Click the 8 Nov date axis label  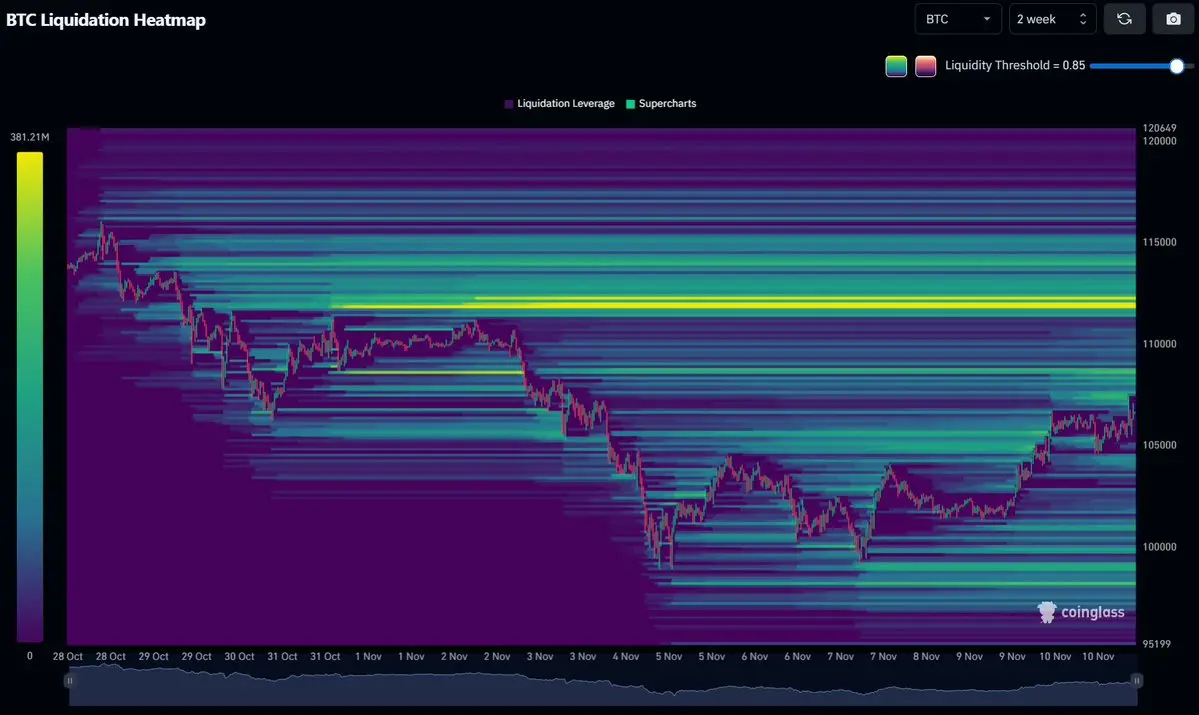[x=926, y=657]
